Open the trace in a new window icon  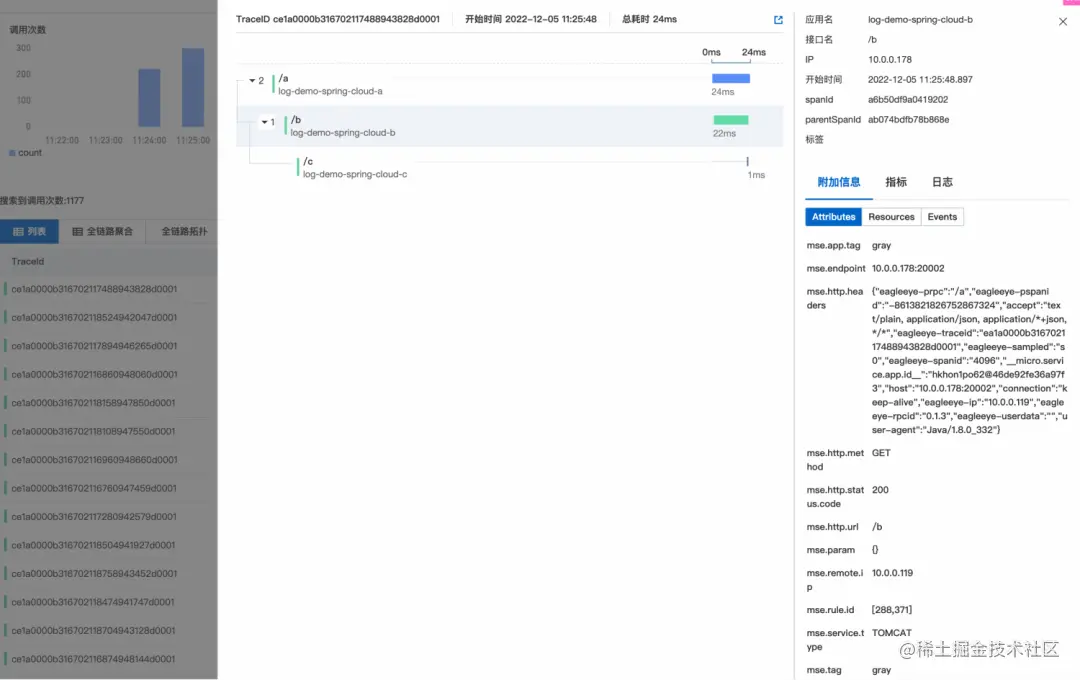pos(778,20)
